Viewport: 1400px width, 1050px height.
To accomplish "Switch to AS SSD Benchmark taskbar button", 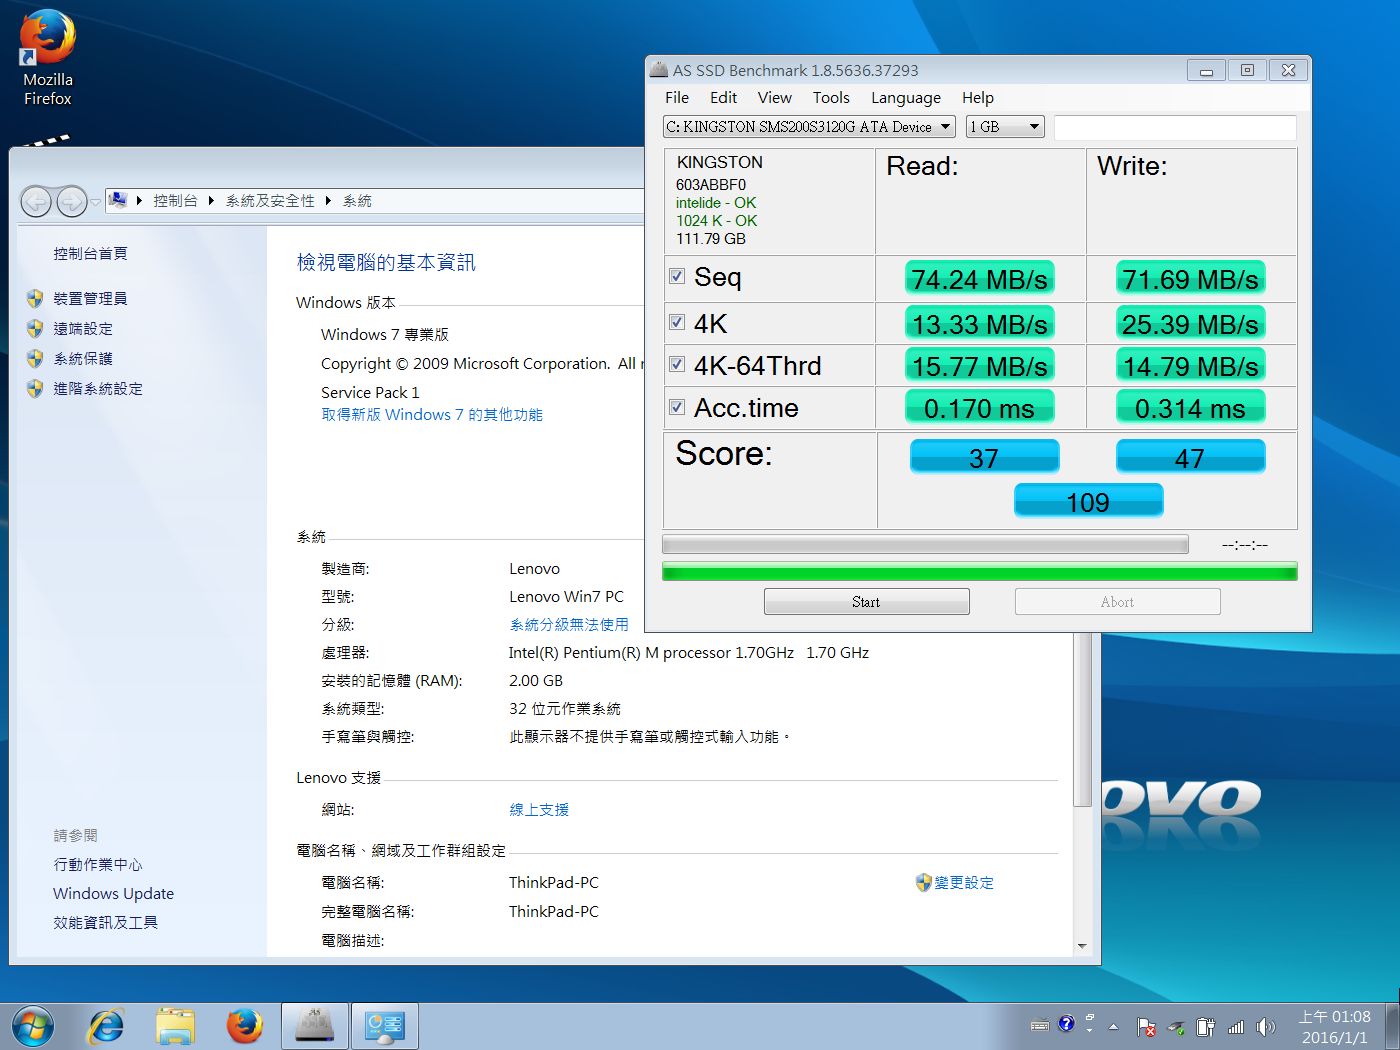I will coord(315,1027).
